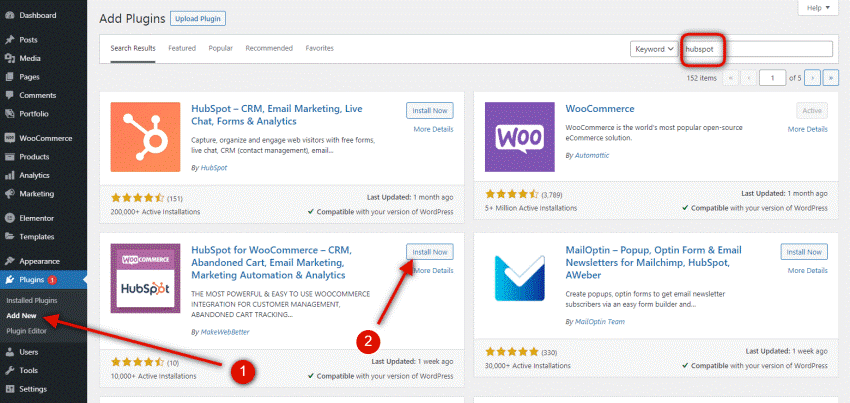Open the Recommended plugins tab
850x403 pixels.
(269, 48)
